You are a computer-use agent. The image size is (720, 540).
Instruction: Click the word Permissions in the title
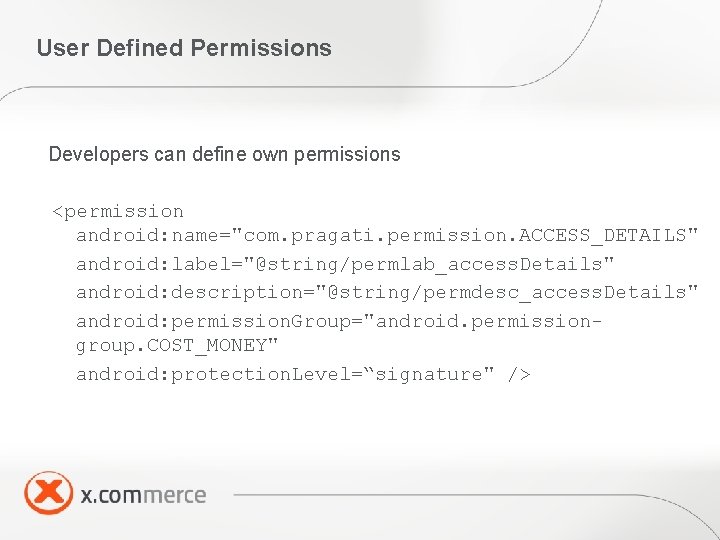tap(261, 48)
